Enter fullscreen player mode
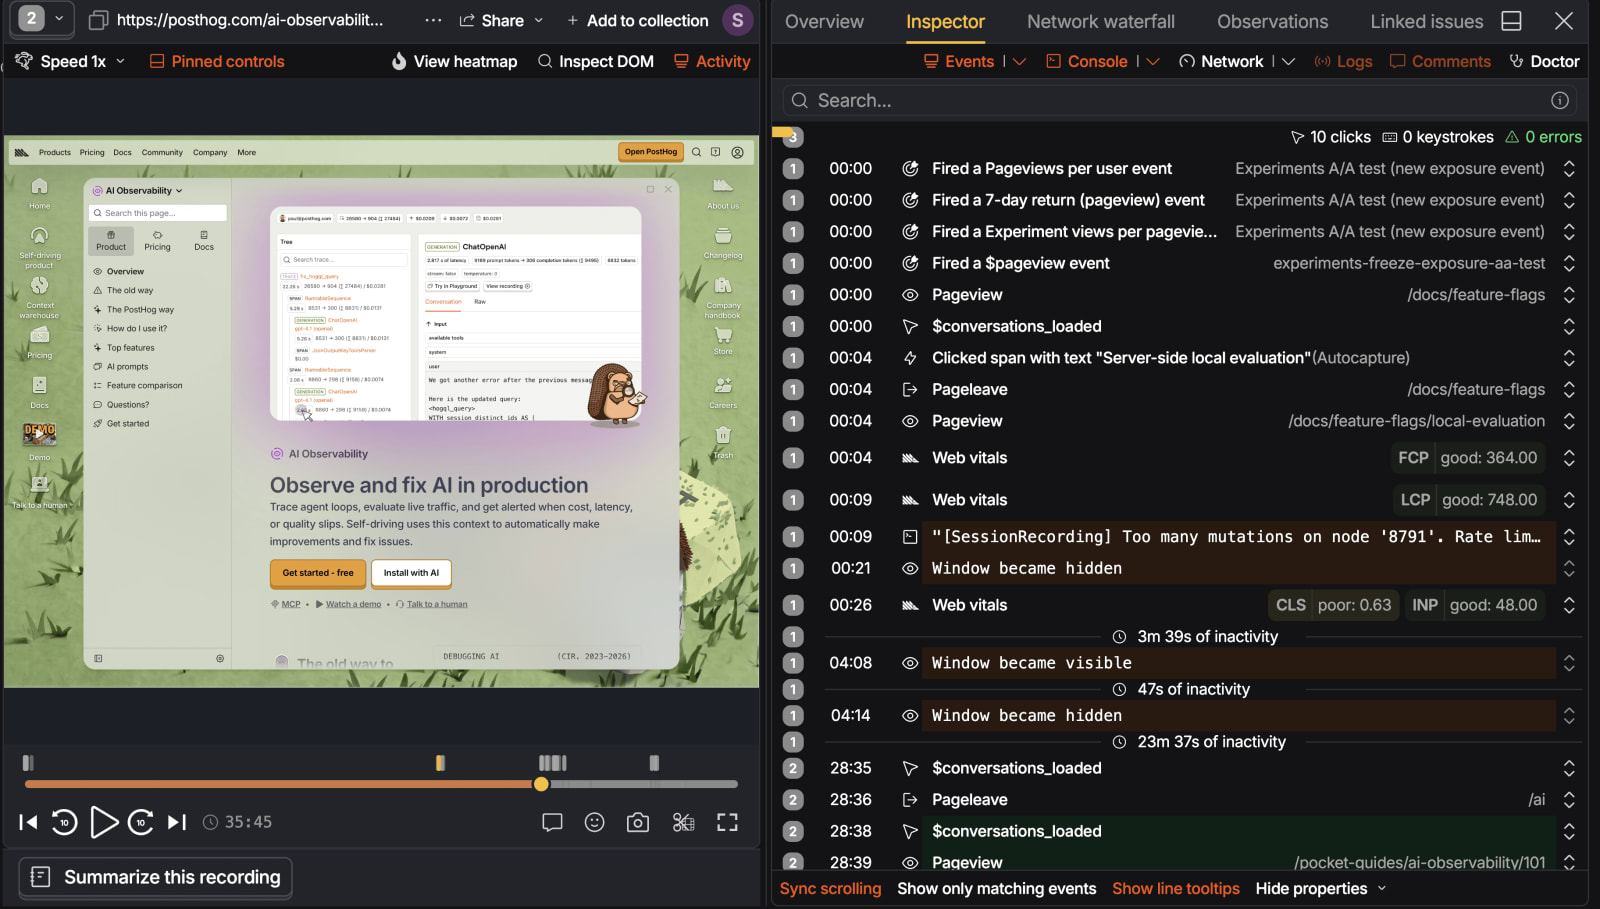 (728, 822)
